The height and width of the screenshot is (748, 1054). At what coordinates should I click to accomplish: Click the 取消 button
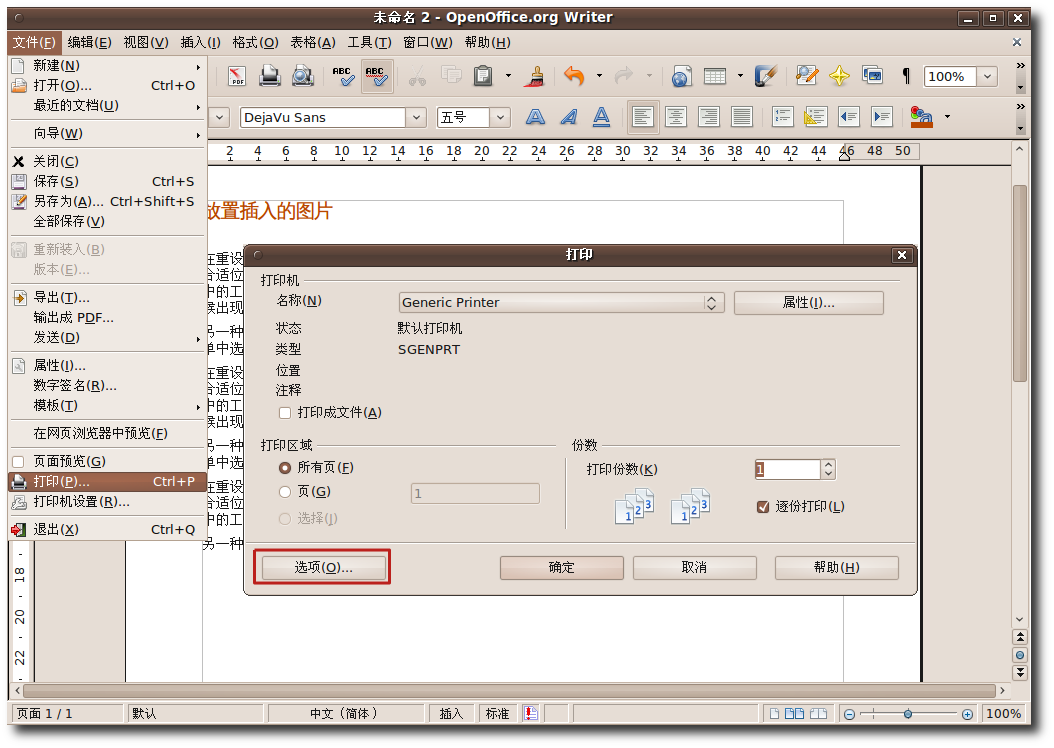pos(694,567)
